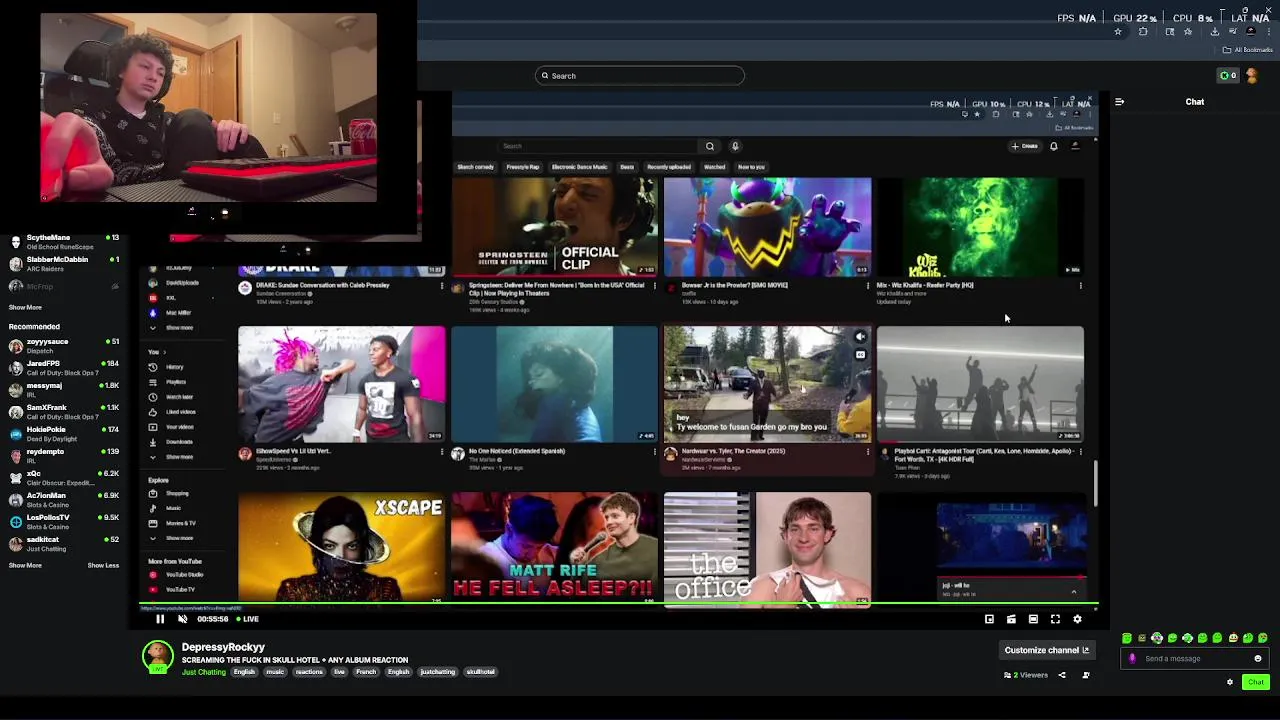Click the DepressyRockyy channel avatar

(x=157, y=657)
